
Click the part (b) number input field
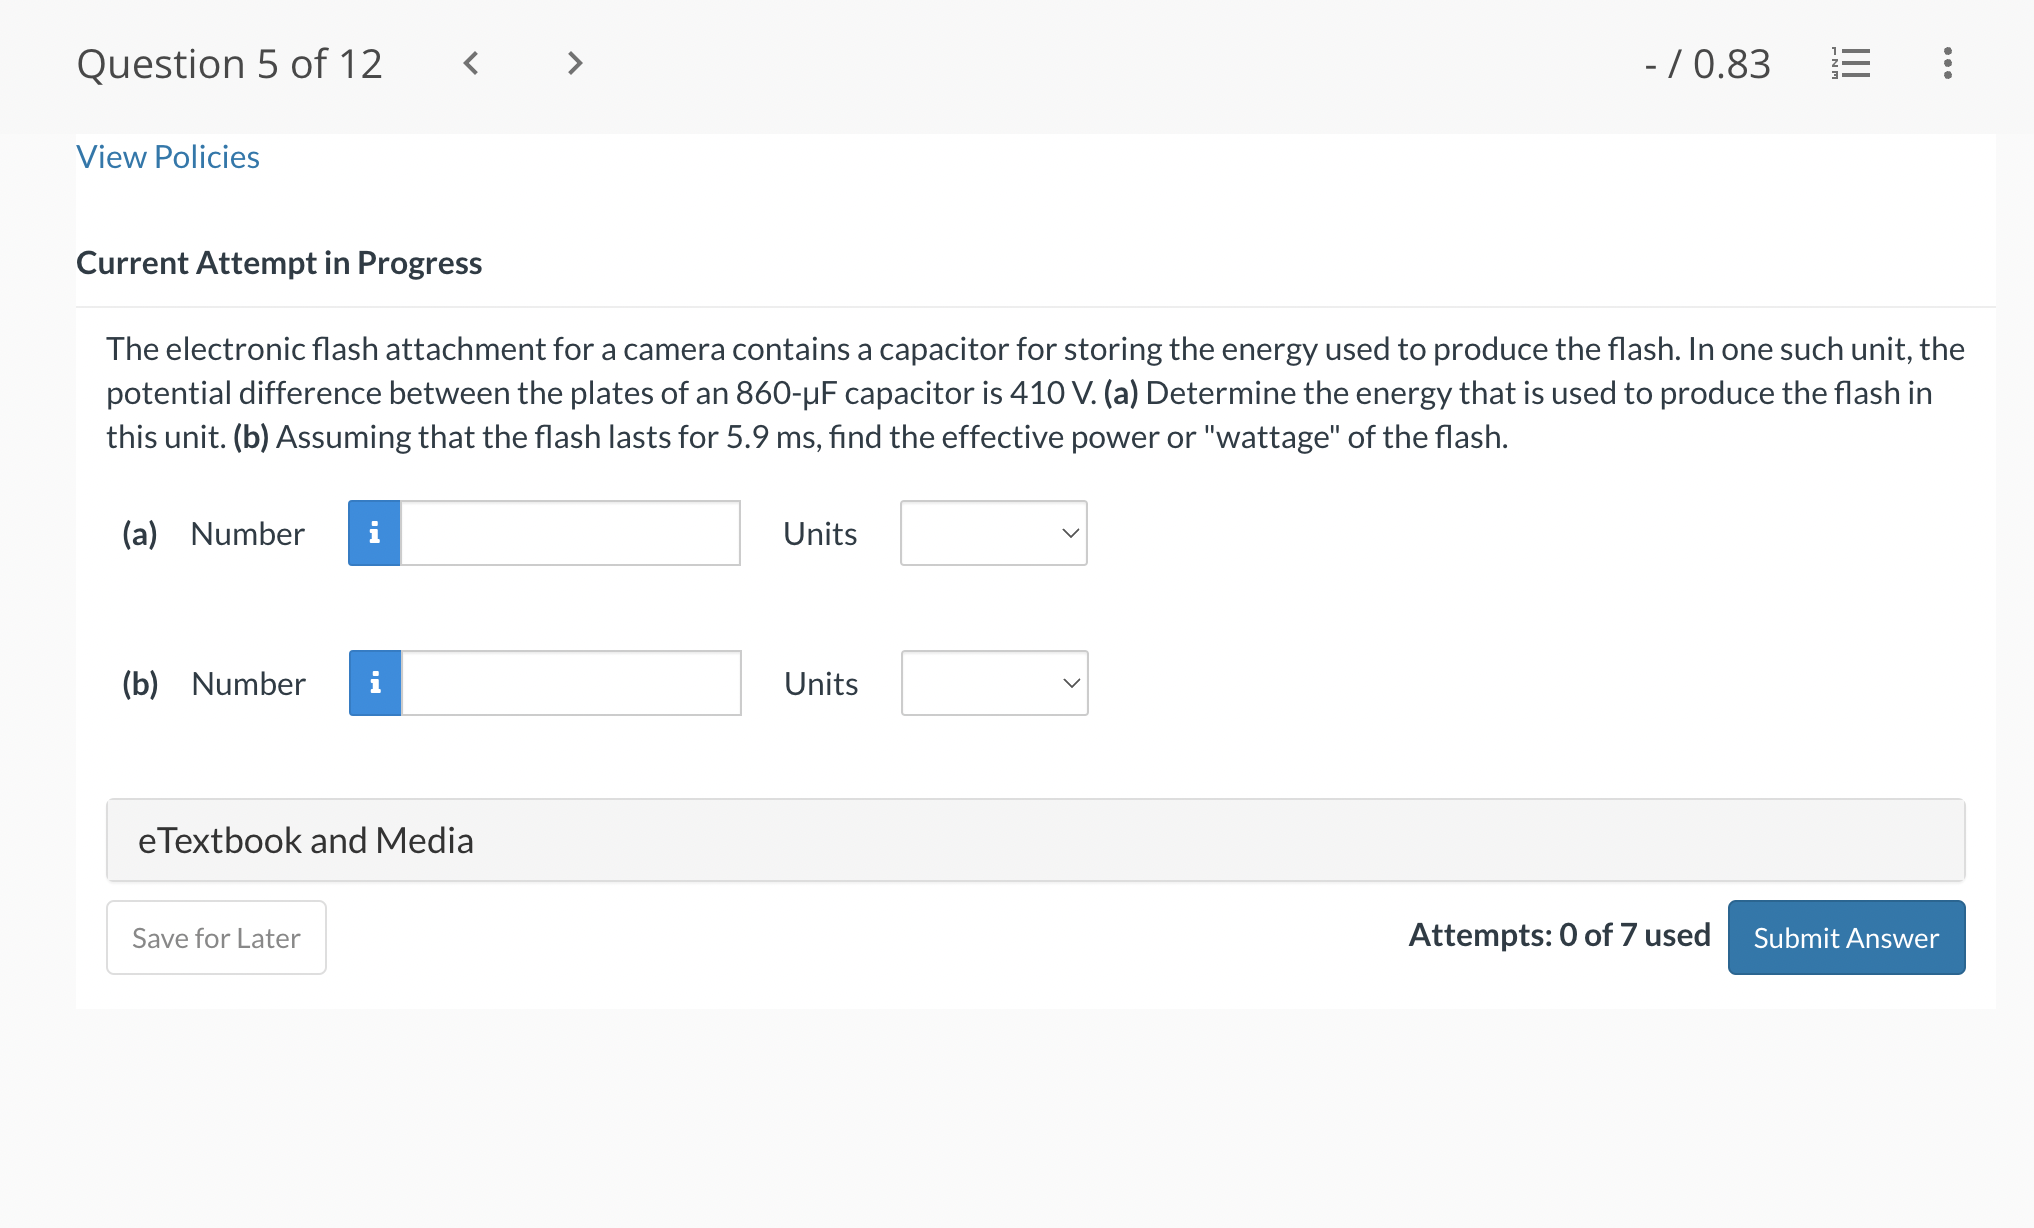571,683
